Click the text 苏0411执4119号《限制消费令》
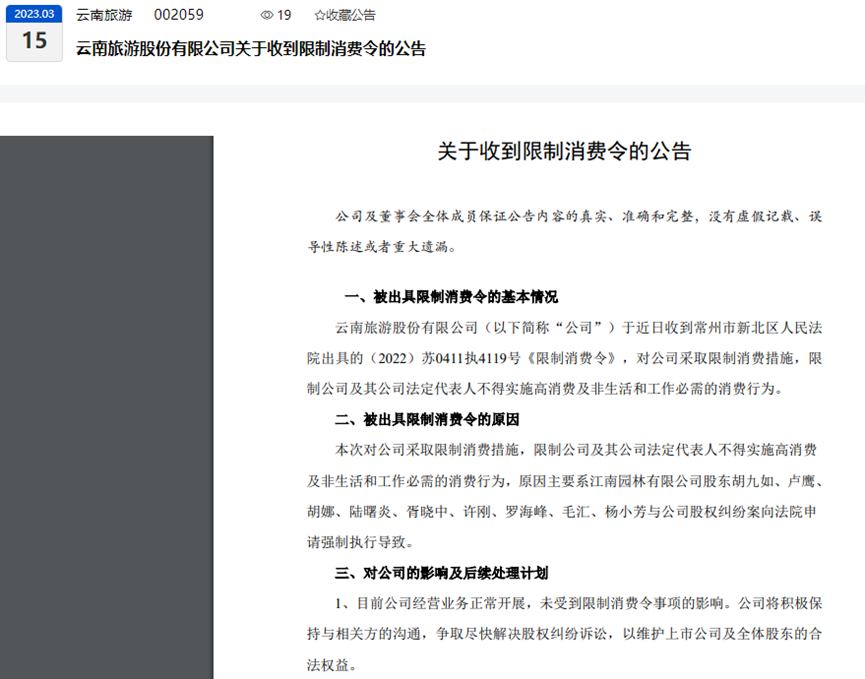Viewport: 865px width, 679px height. click(x=520, y=359)
